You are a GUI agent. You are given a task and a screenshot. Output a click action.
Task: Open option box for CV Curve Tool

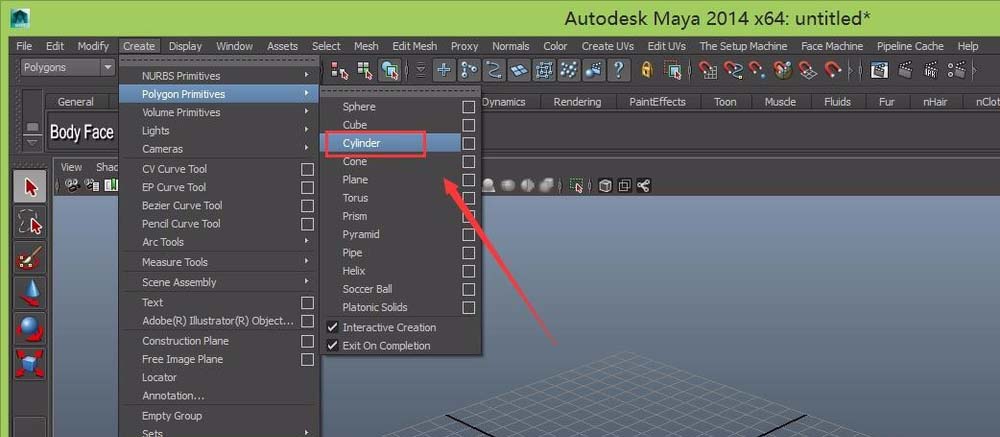(307, 169)
